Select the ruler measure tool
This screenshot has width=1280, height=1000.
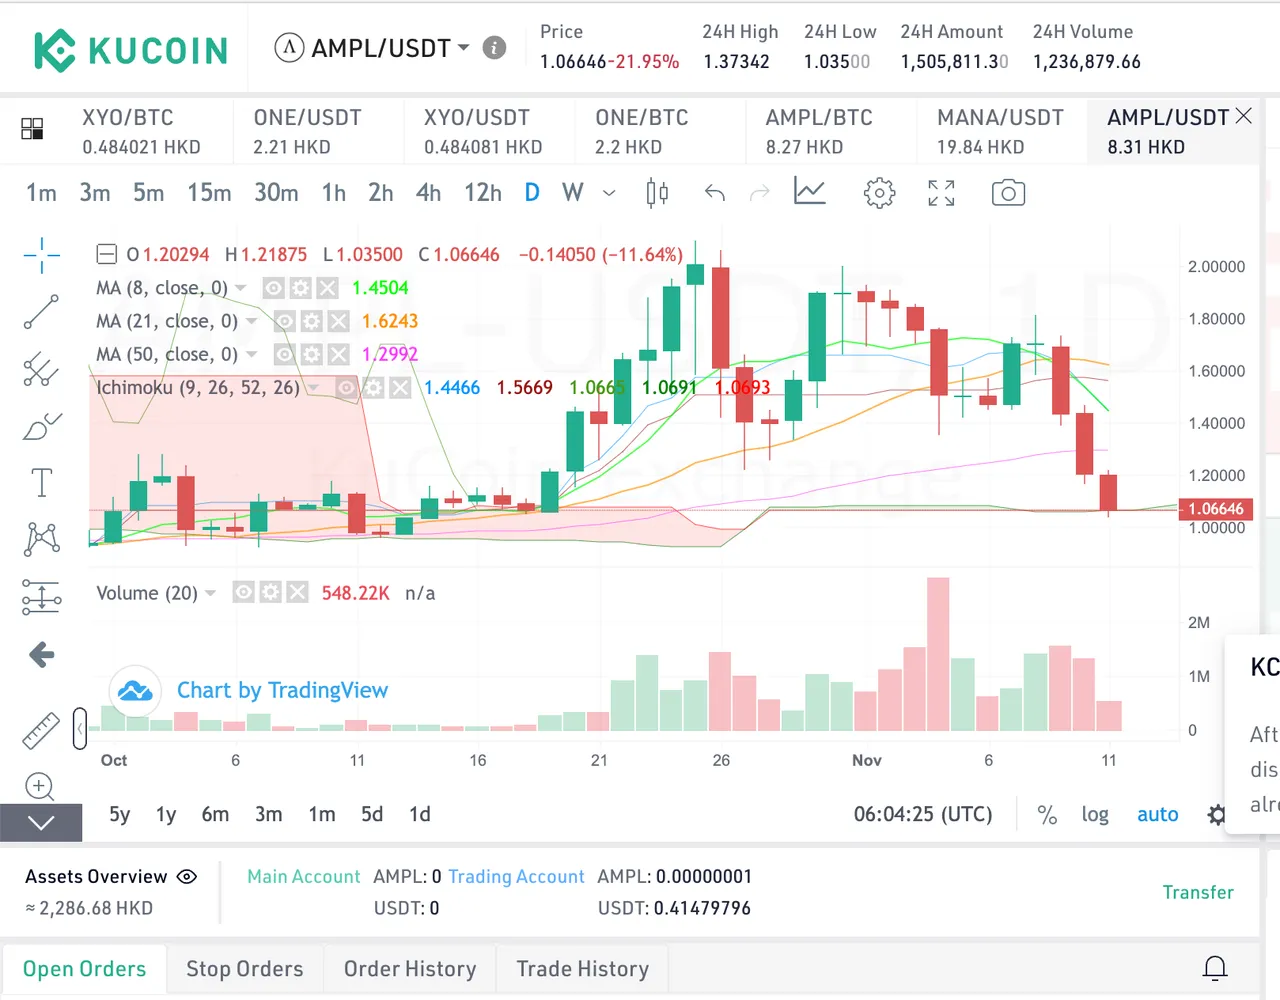pos(41,730)
